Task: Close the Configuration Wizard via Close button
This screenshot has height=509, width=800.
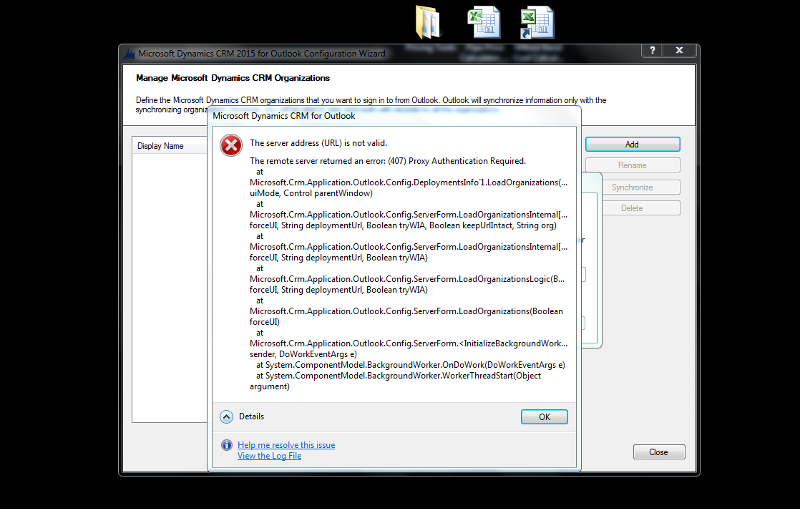Action: (x=659, y=452)
